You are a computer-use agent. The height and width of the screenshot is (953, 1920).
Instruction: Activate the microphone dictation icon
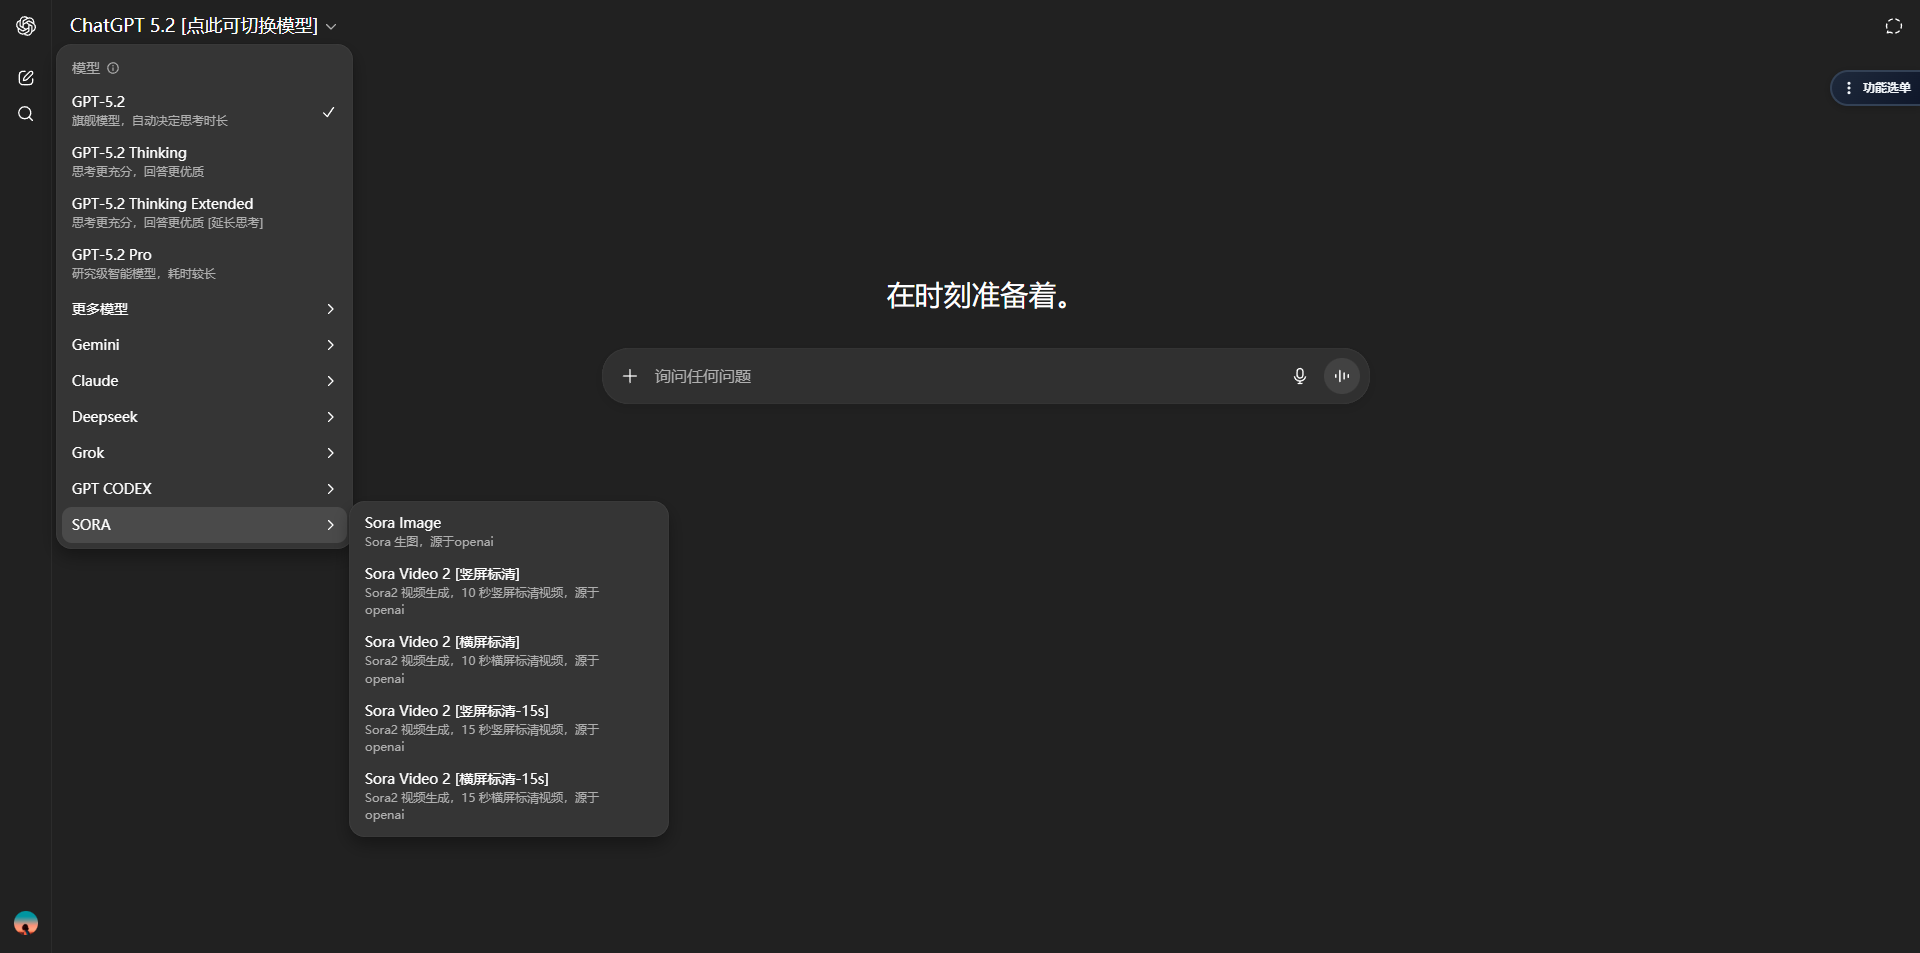click(x=1299, y=376)
